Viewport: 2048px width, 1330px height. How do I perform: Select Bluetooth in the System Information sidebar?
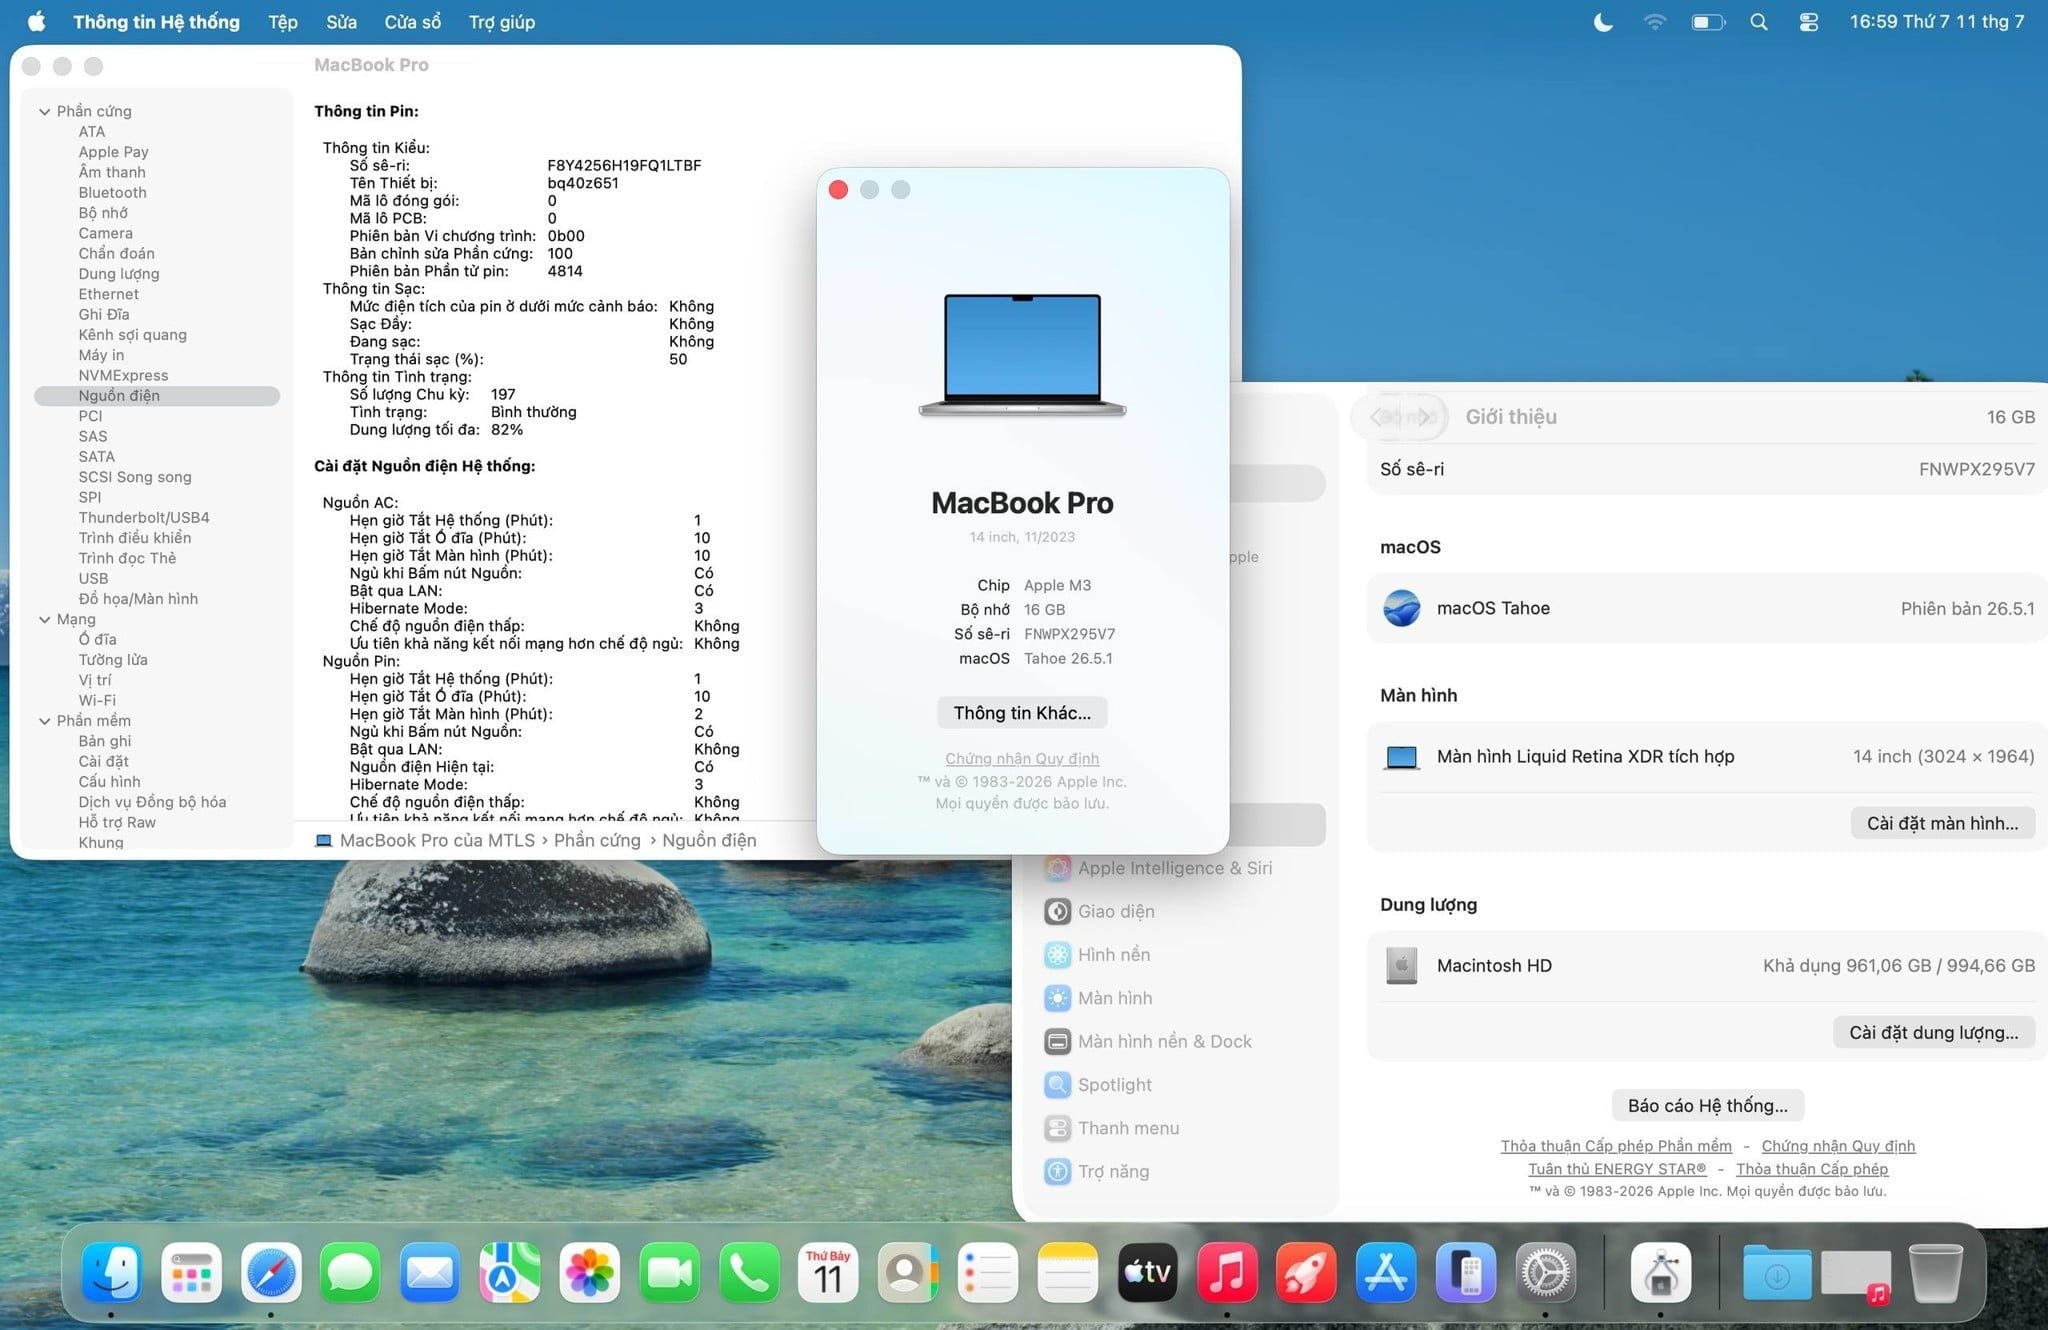click(112, 193)
